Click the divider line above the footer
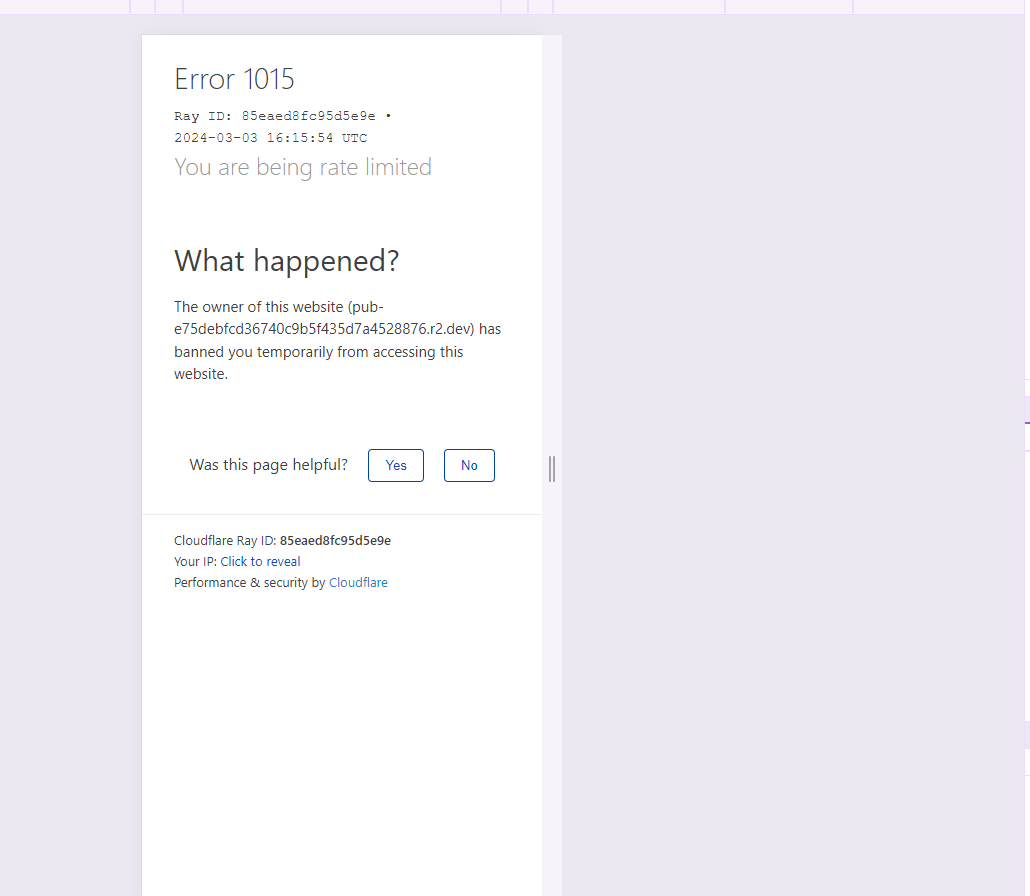This screenshot has height=896, width=1030. 342,514
